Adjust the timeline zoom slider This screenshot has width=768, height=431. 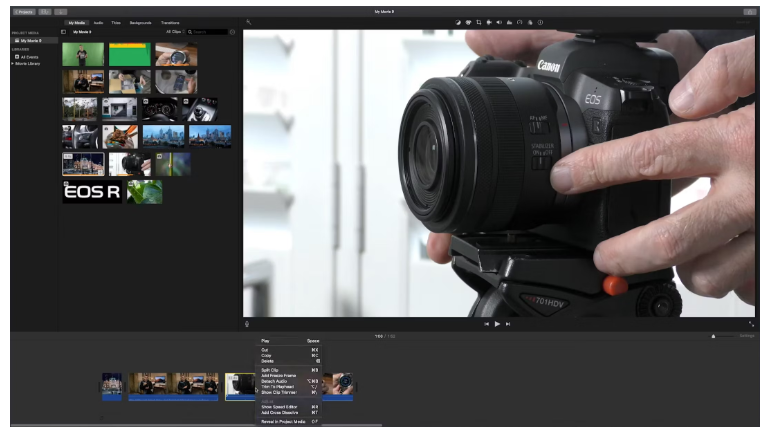722,336
